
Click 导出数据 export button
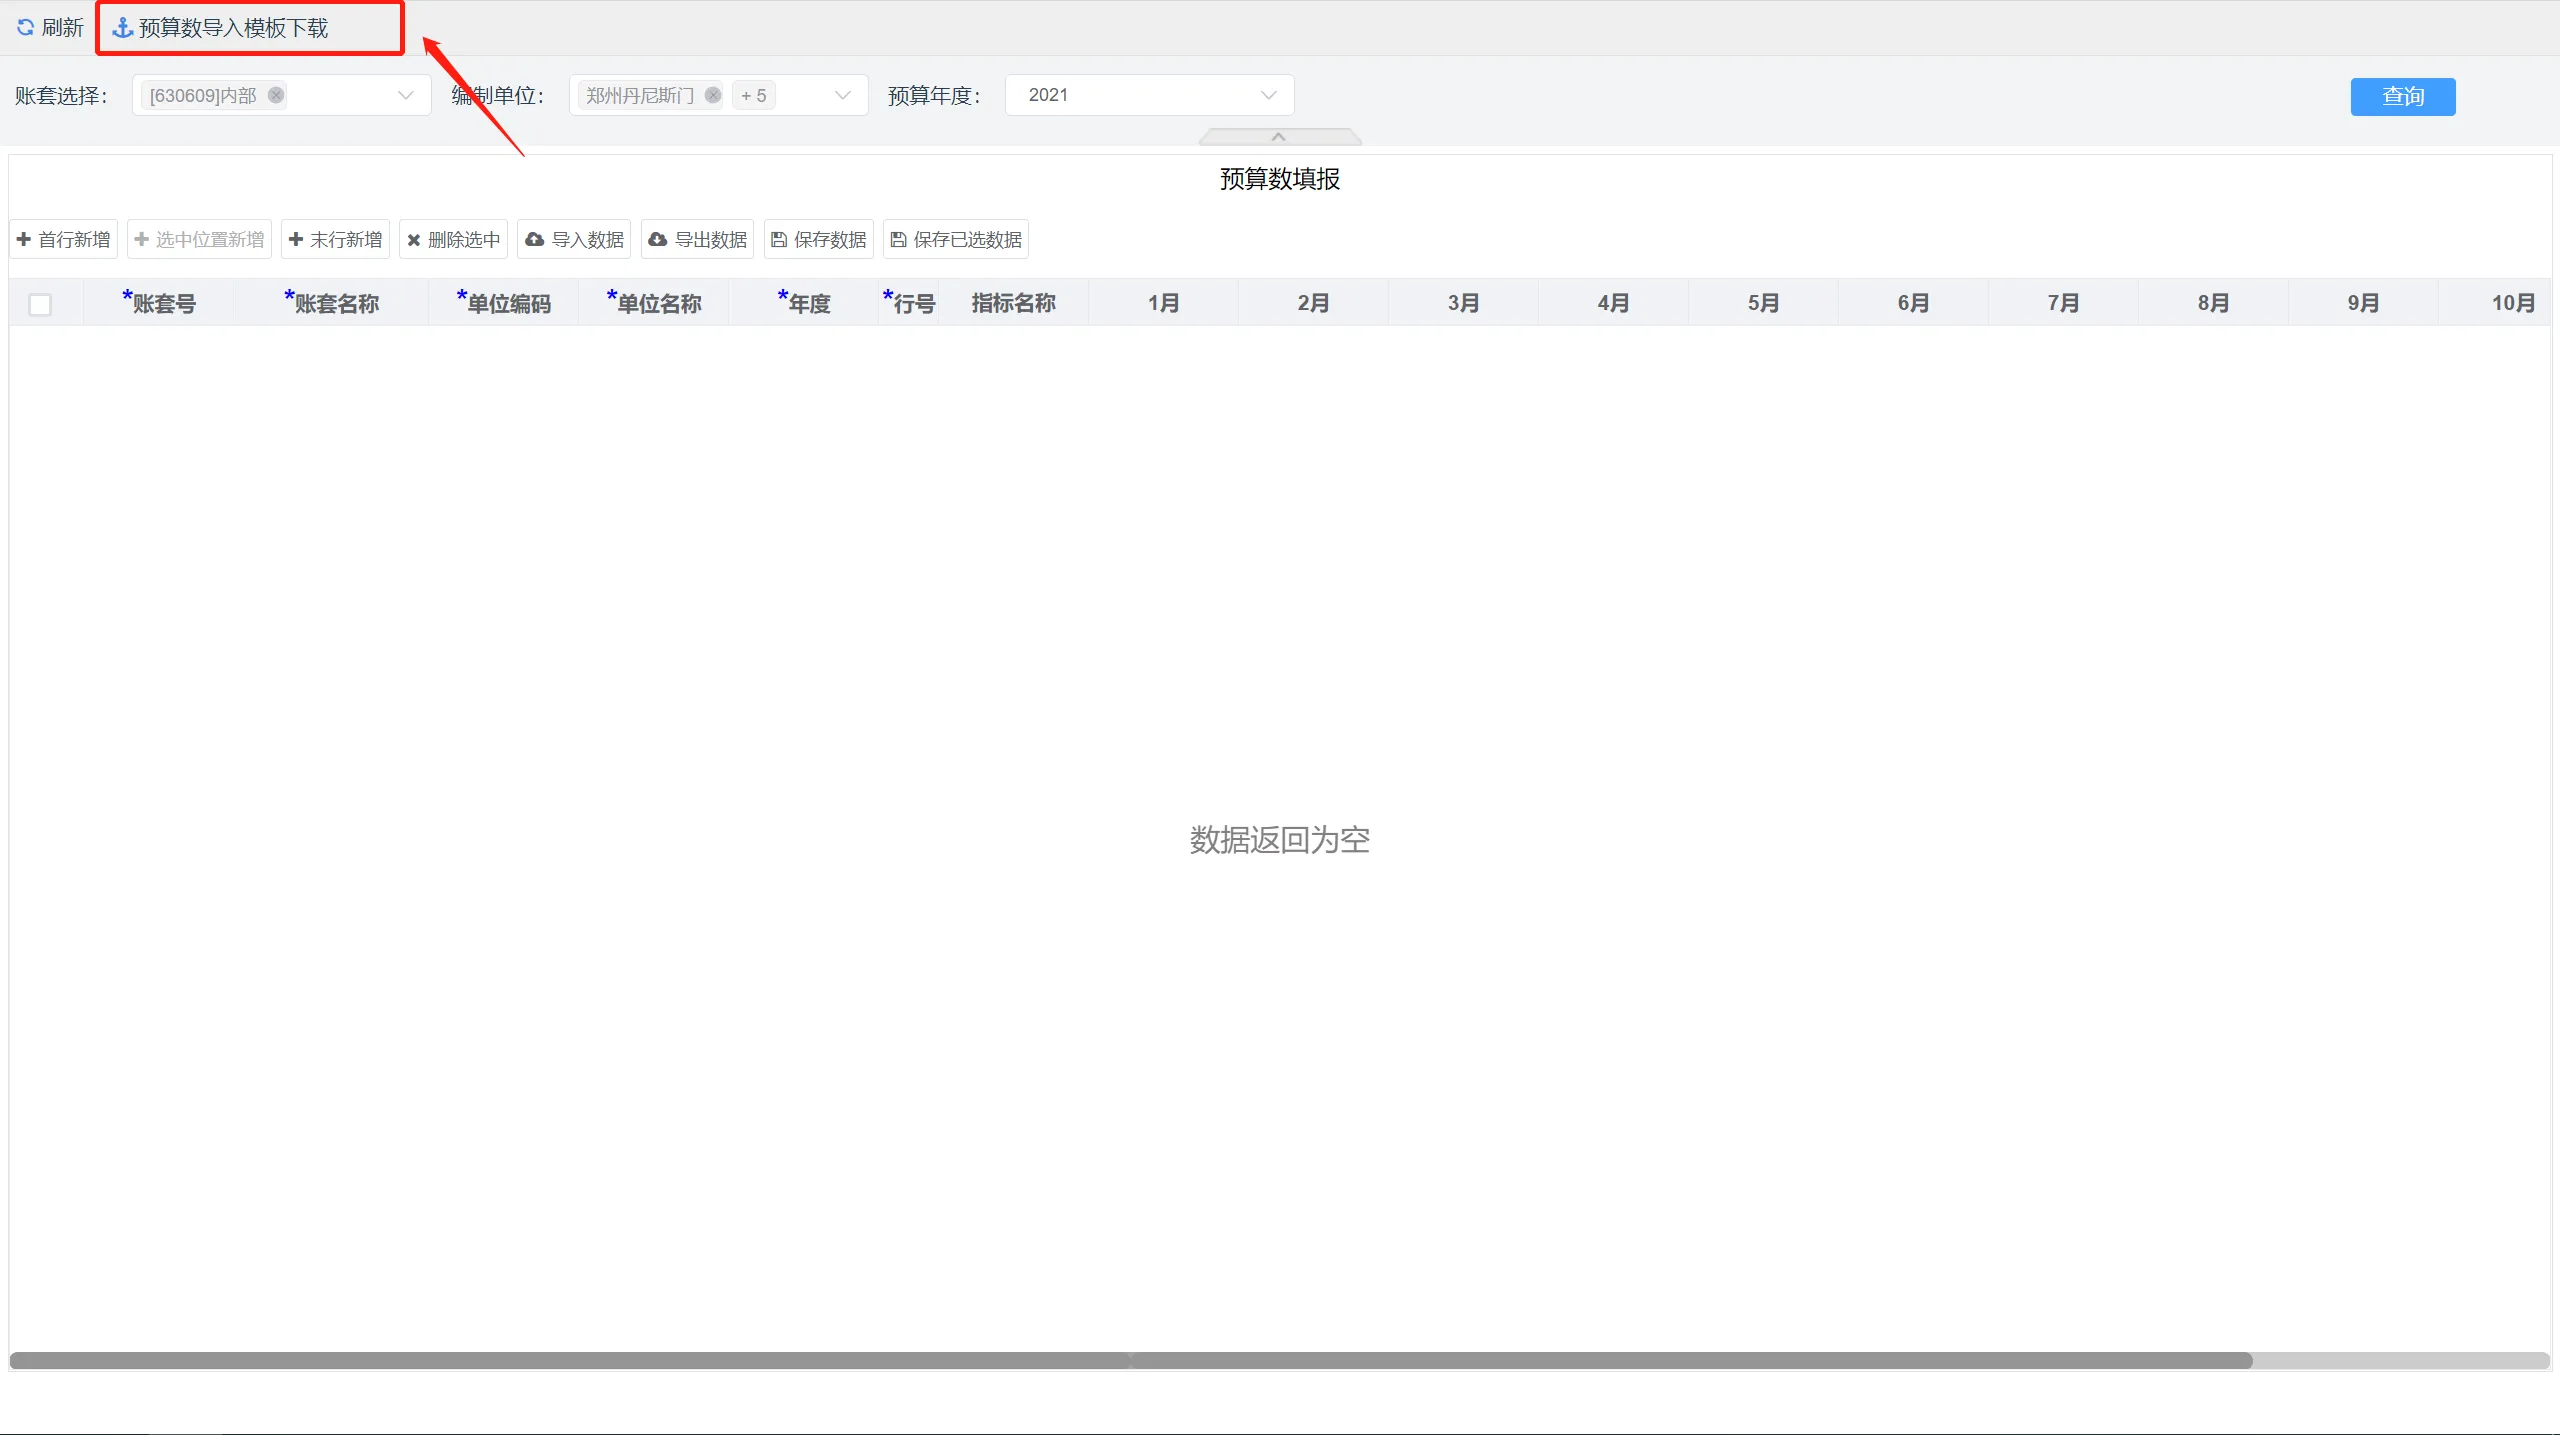pos(698,240)
